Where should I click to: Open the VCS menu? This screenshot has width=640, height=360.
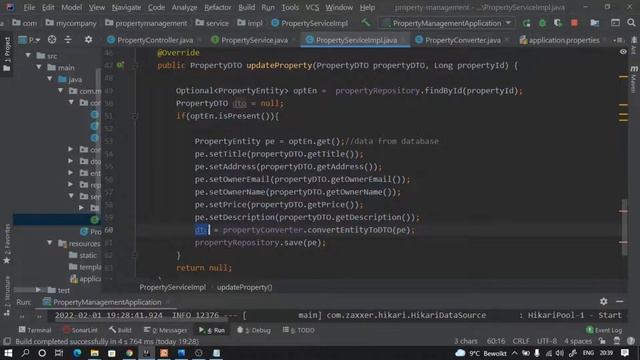click(x=312, y=7)
